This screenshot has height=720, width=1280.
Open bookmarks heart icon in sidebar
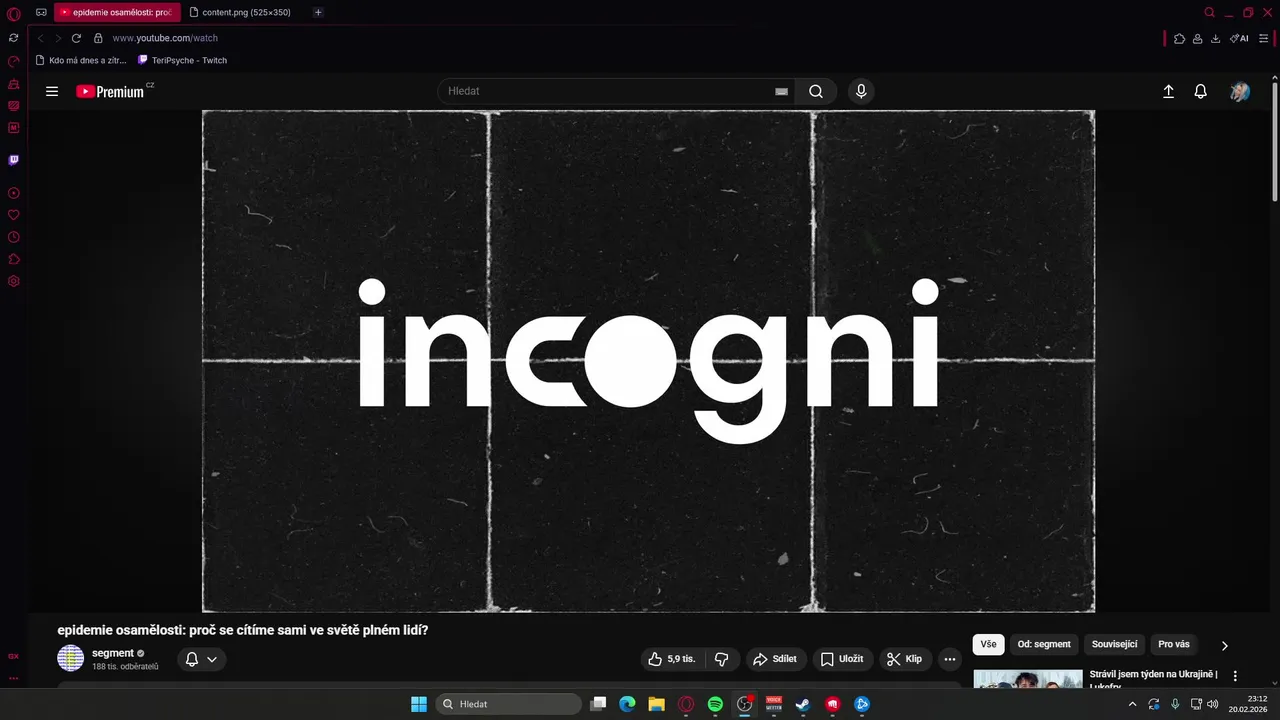click(13, 215)
